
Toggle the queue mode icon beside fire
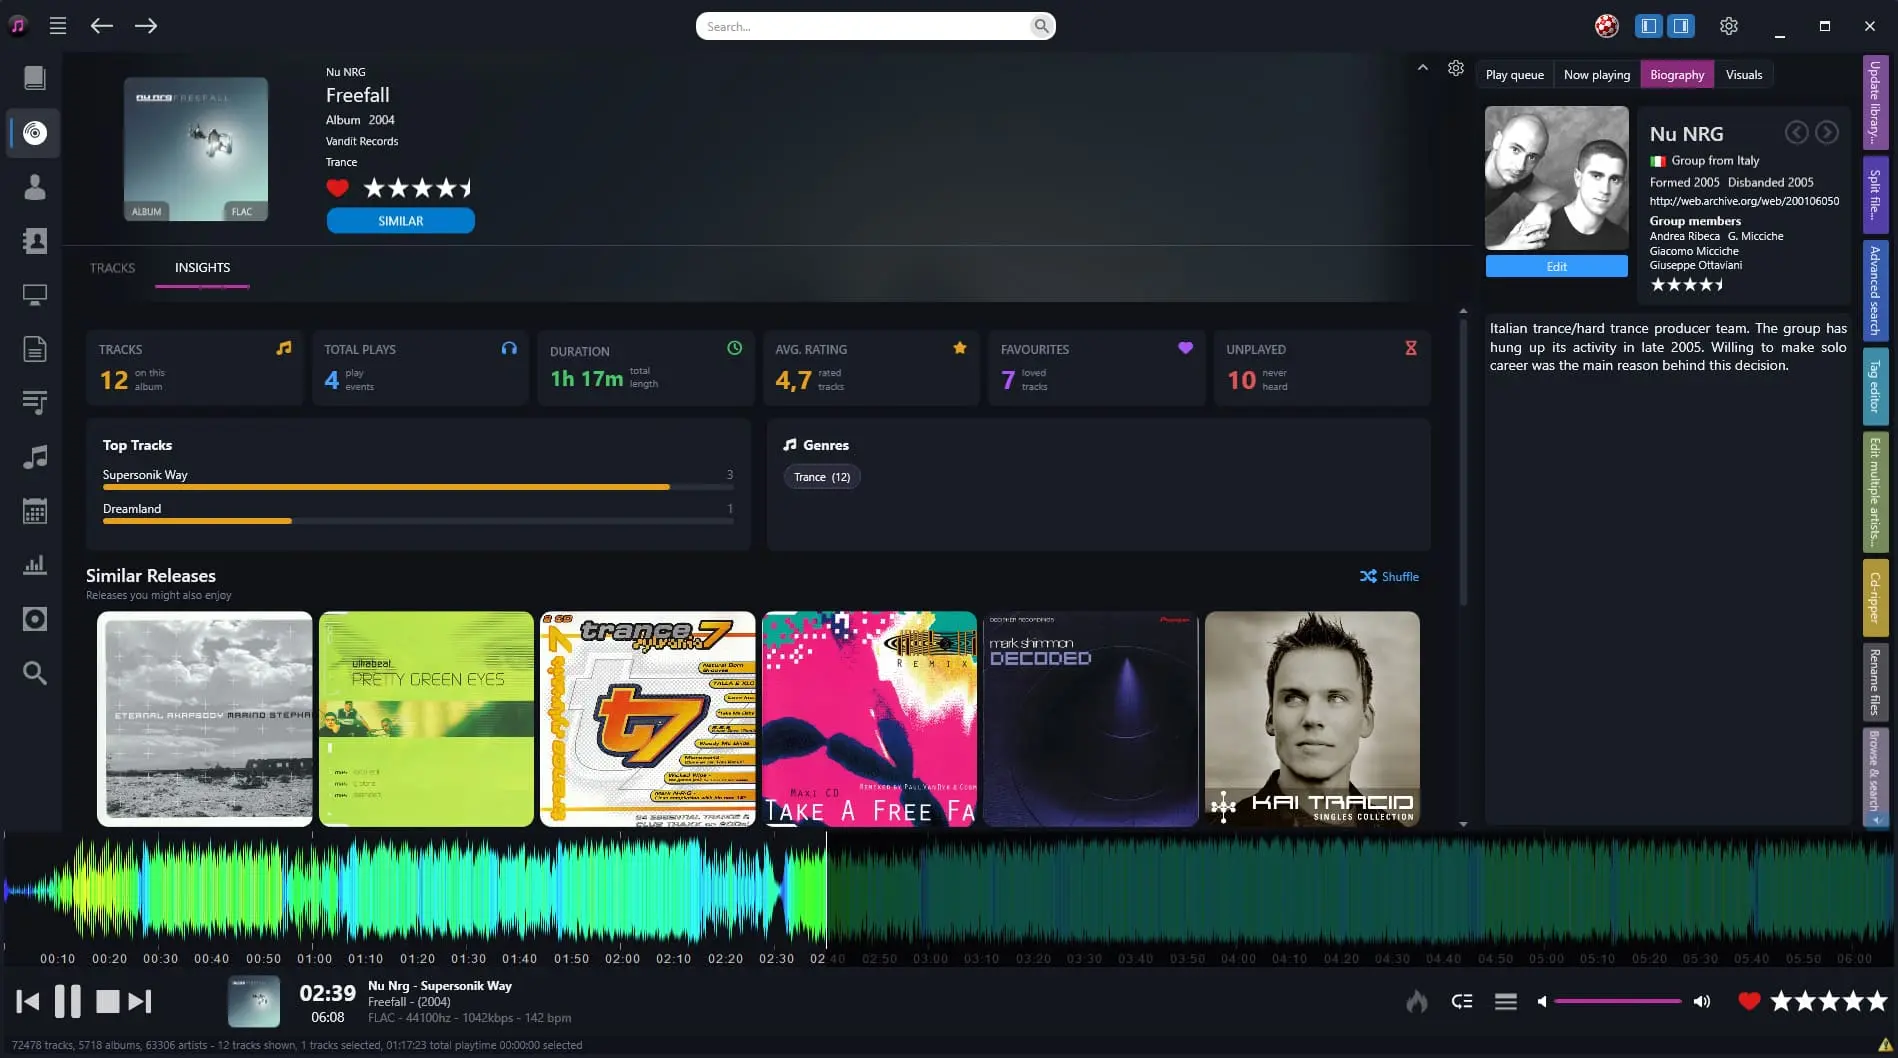[x=1462, y=1001]
